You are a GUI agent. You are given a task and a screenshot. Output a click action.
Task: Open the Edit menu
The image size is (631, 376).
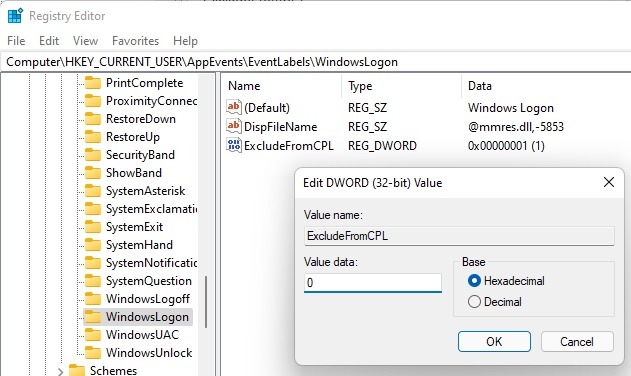pos(49,41)
